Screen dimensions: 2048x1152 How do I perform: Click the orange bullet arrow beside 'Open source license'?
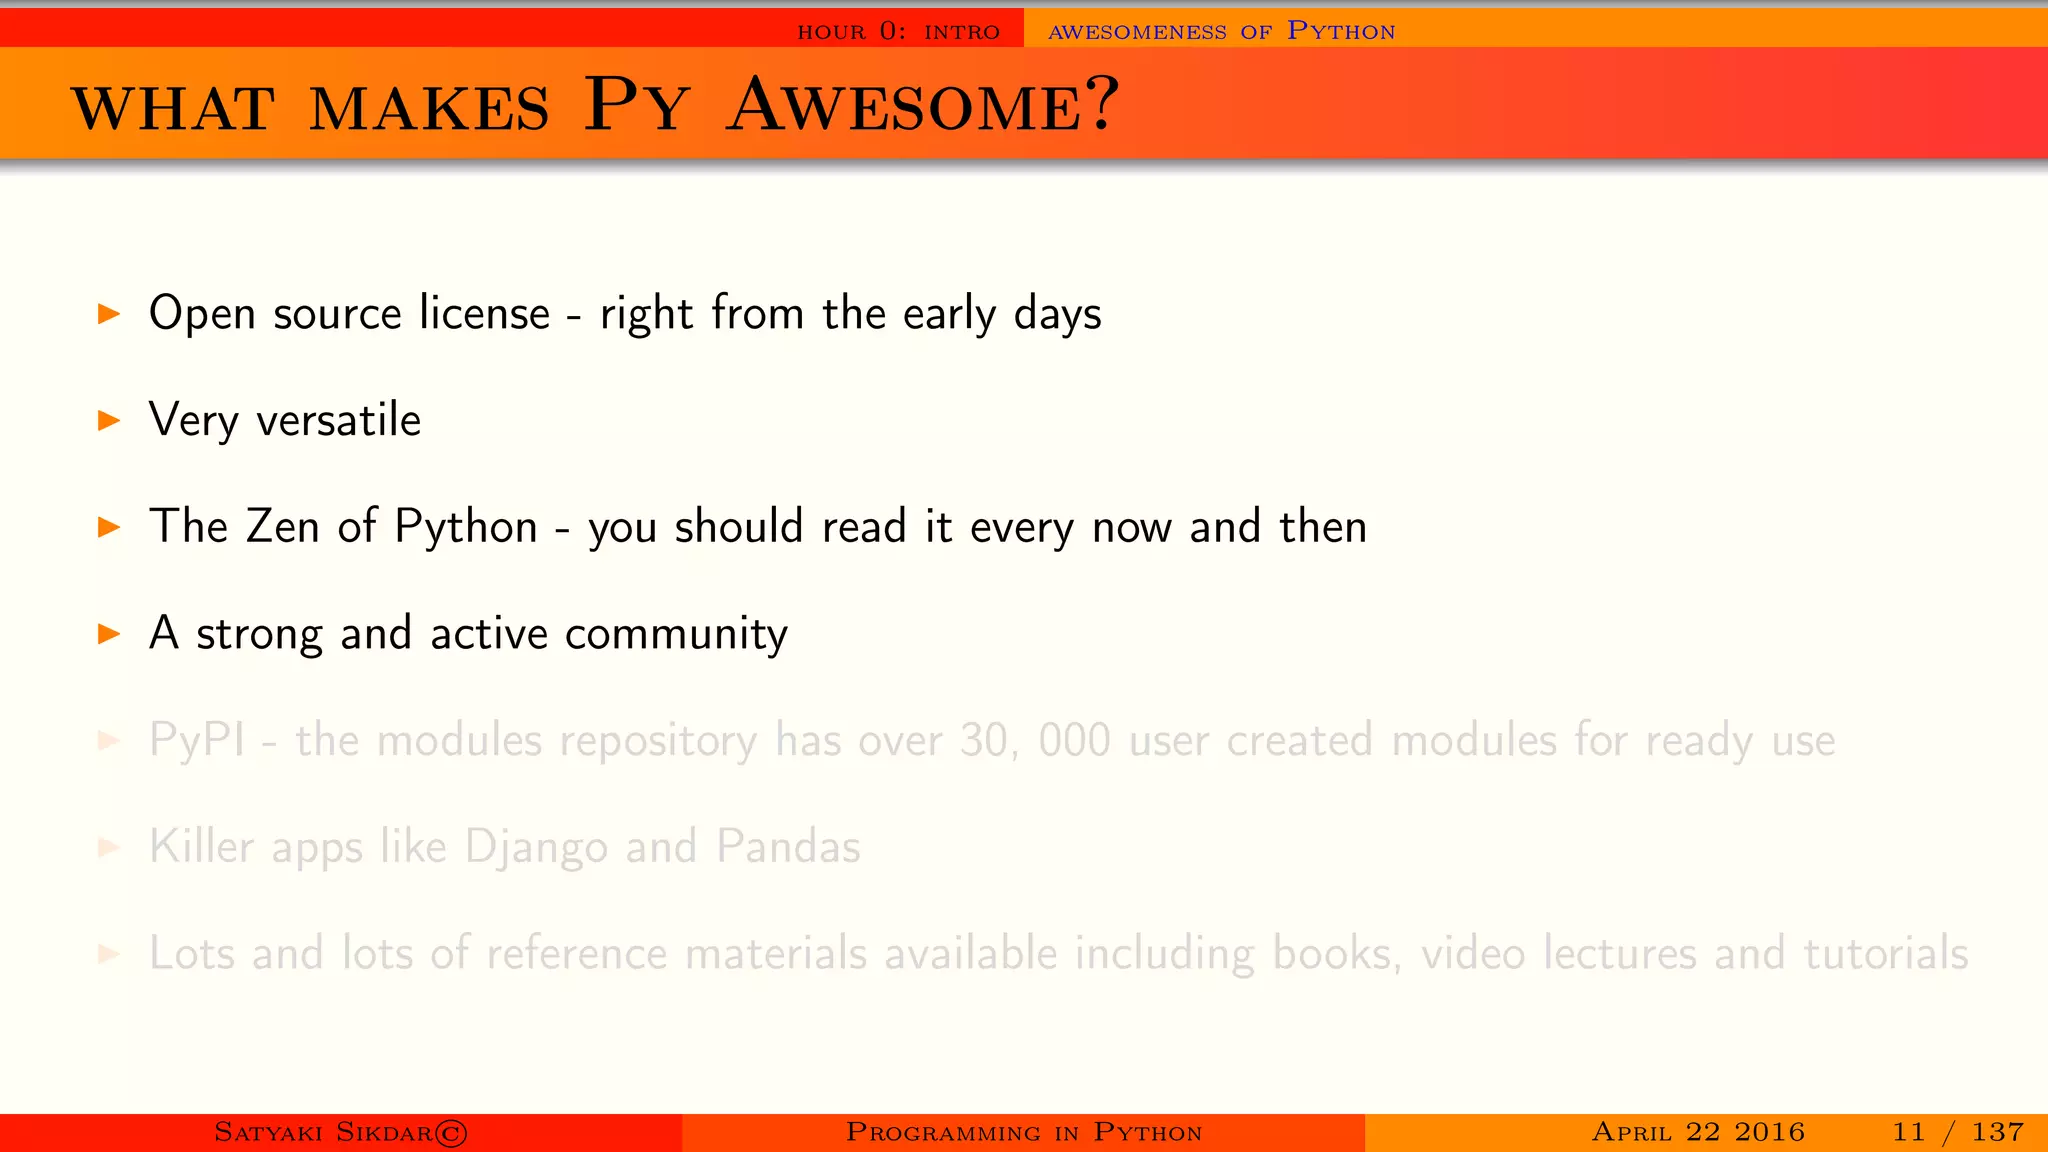click(x=109, y=314)
